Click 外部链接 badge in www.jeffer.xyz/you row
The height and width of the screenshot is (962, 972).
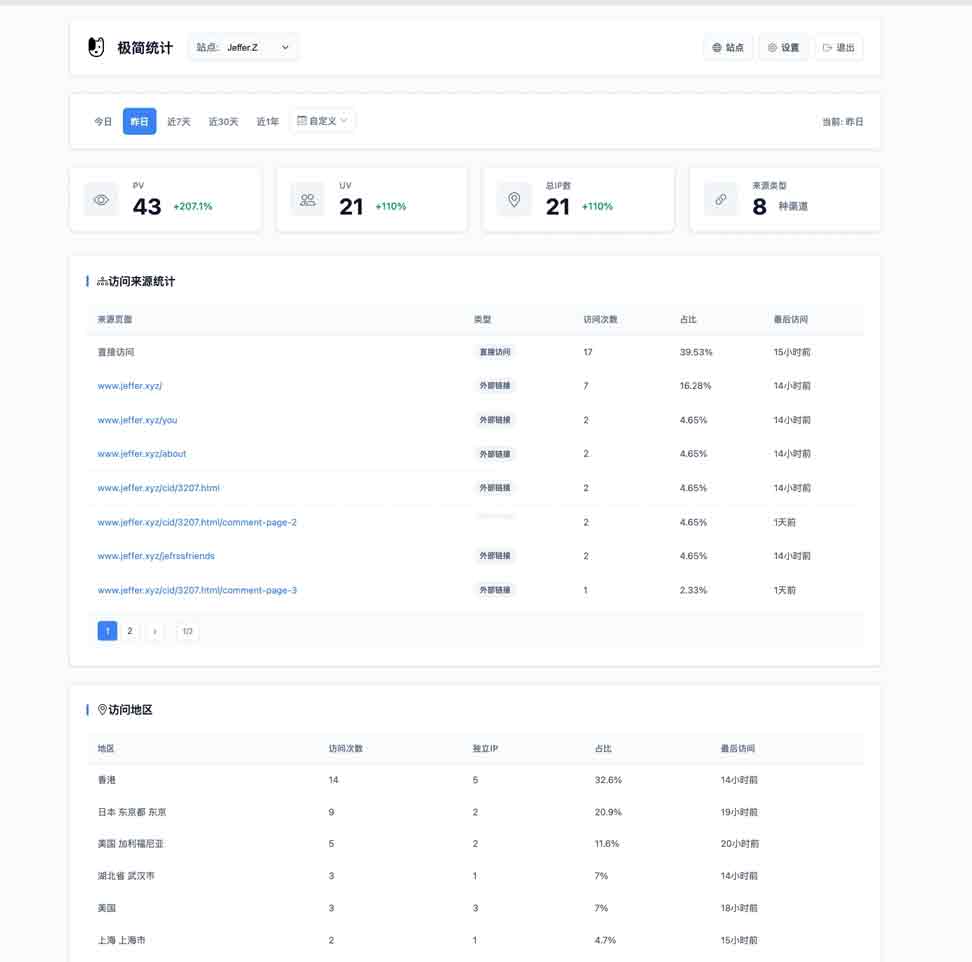point(495,420)
